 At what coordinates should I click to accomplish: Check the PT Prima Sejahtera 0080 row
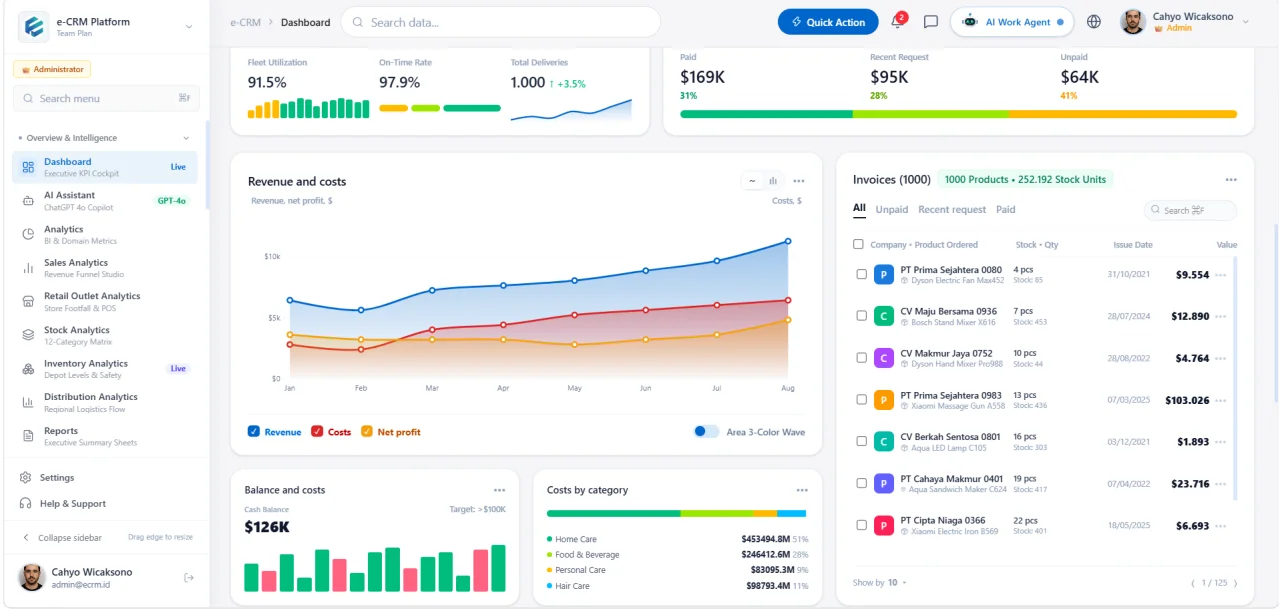click(x=862, y=274)
